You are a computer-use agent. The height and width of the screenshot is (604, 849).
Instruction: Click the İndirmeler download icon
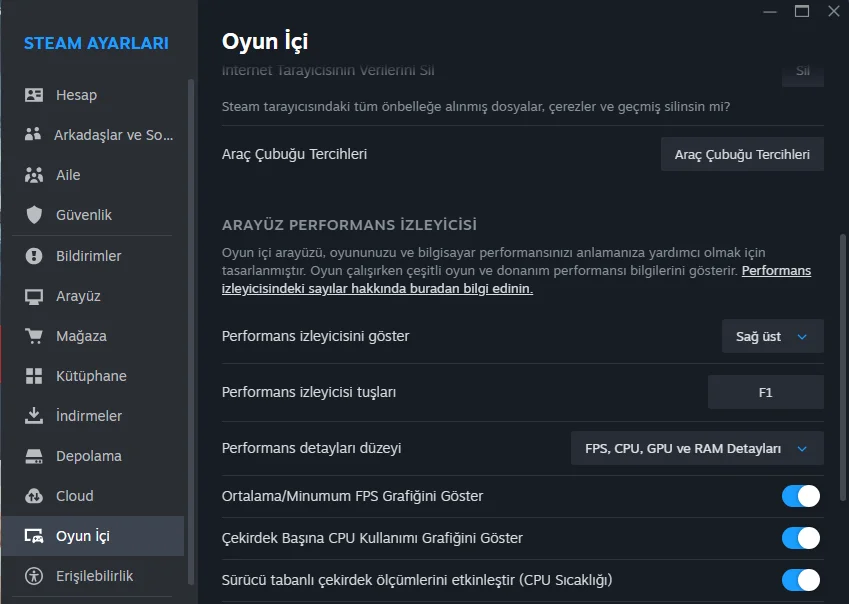click(x=34, y=416)
